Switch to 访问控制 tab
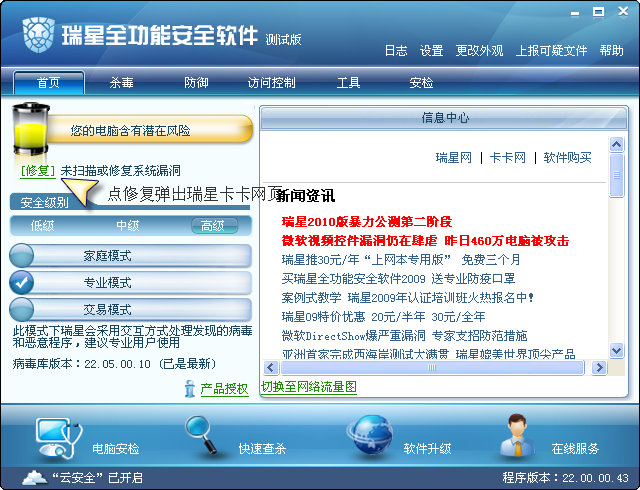This screenshot has height=490, width=640. (271, 83)
